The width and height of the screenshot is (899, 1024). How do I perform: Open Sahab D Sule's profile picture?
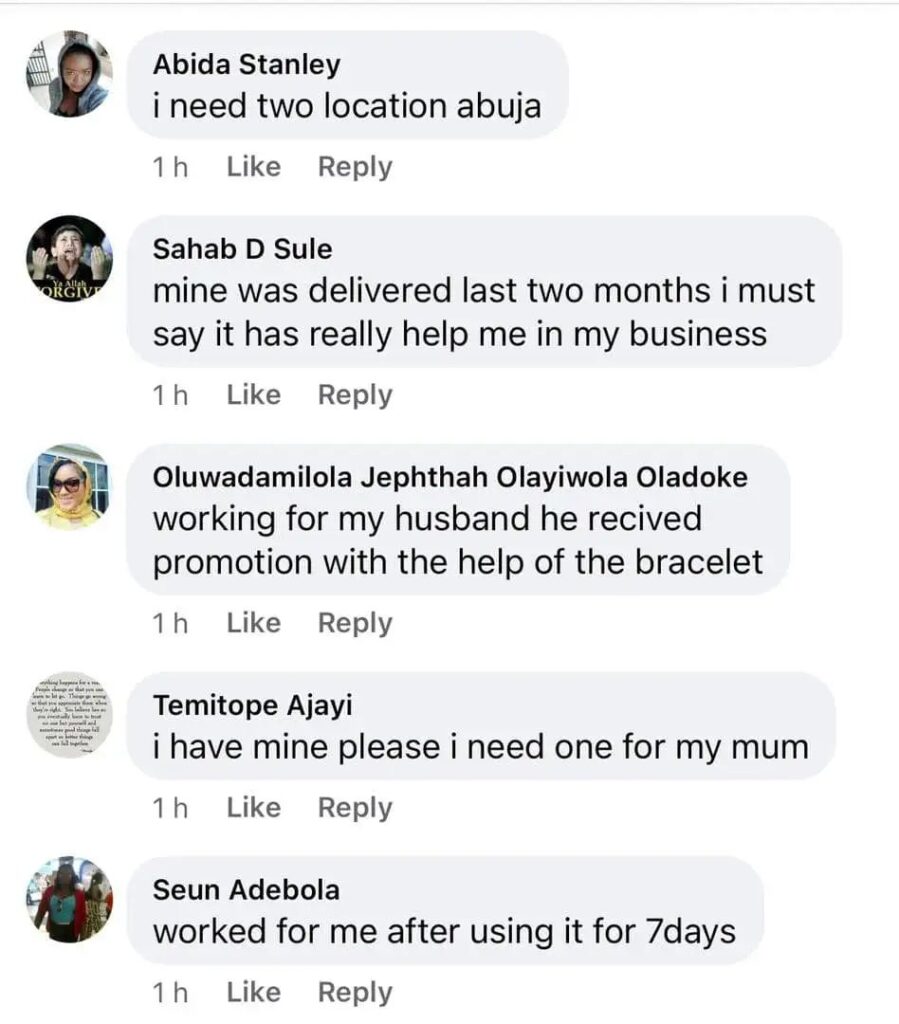coord(69,259)
